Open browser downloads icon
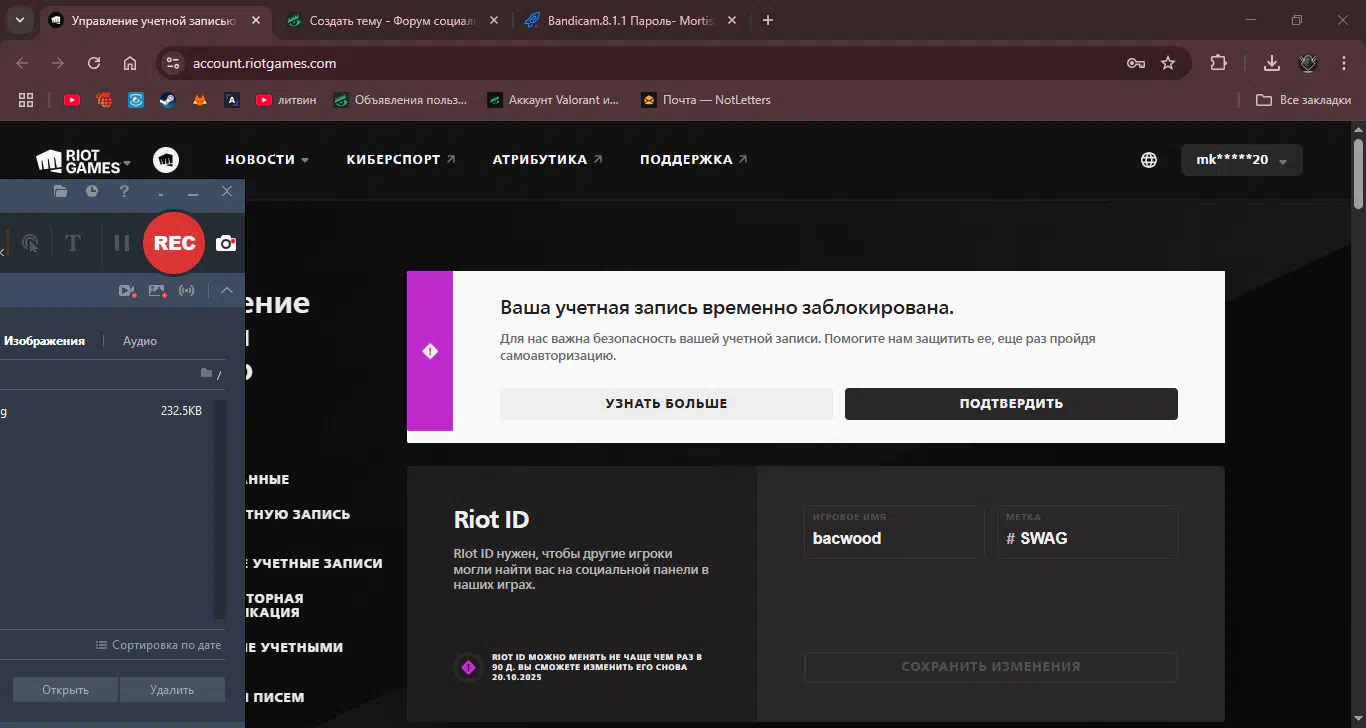This screenshot has width=1366, height=728. [x=1272, y=63]
